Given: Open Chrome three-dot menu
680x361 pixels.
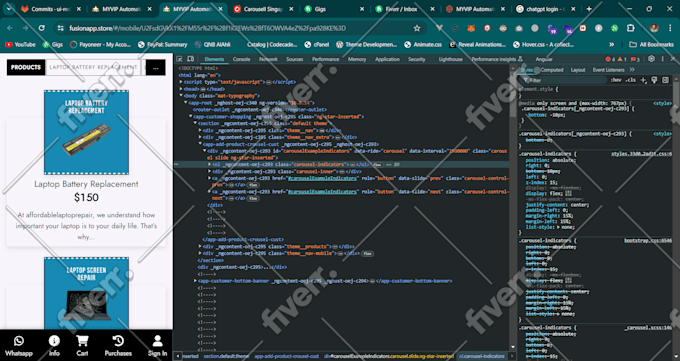Looking at the screenshot, I should click(x=670, y=28).
